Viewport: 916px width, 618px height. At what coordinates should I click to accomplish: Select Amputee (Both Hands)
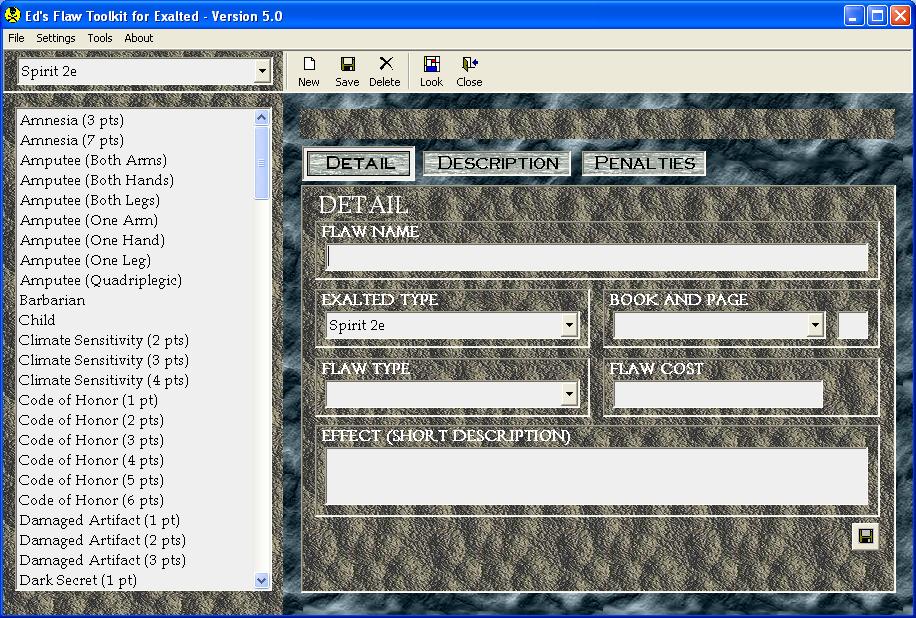tap(97, 180)
